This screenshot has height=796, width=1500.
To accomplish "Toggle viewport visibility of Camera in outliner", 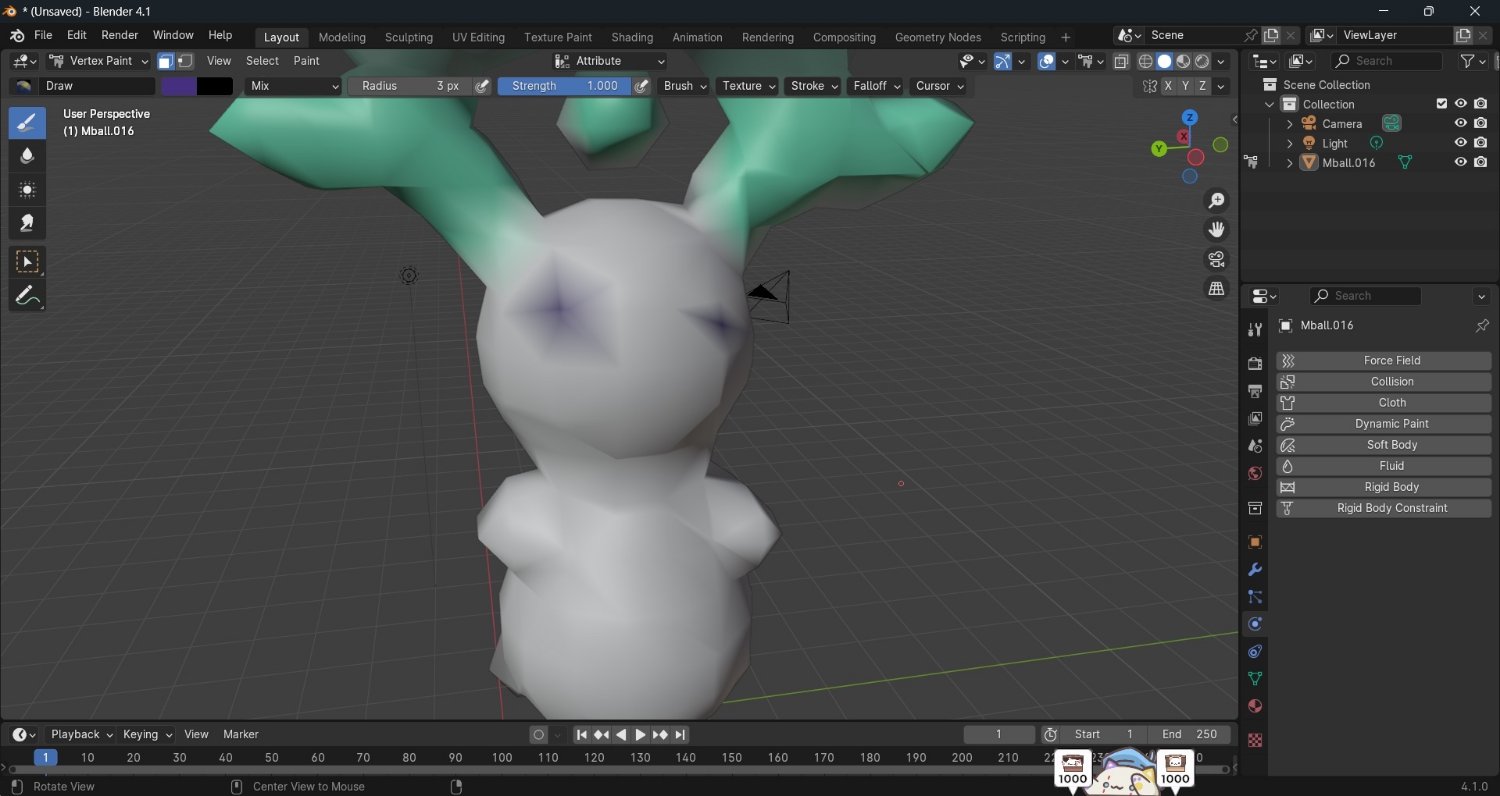I will 1461,123.
